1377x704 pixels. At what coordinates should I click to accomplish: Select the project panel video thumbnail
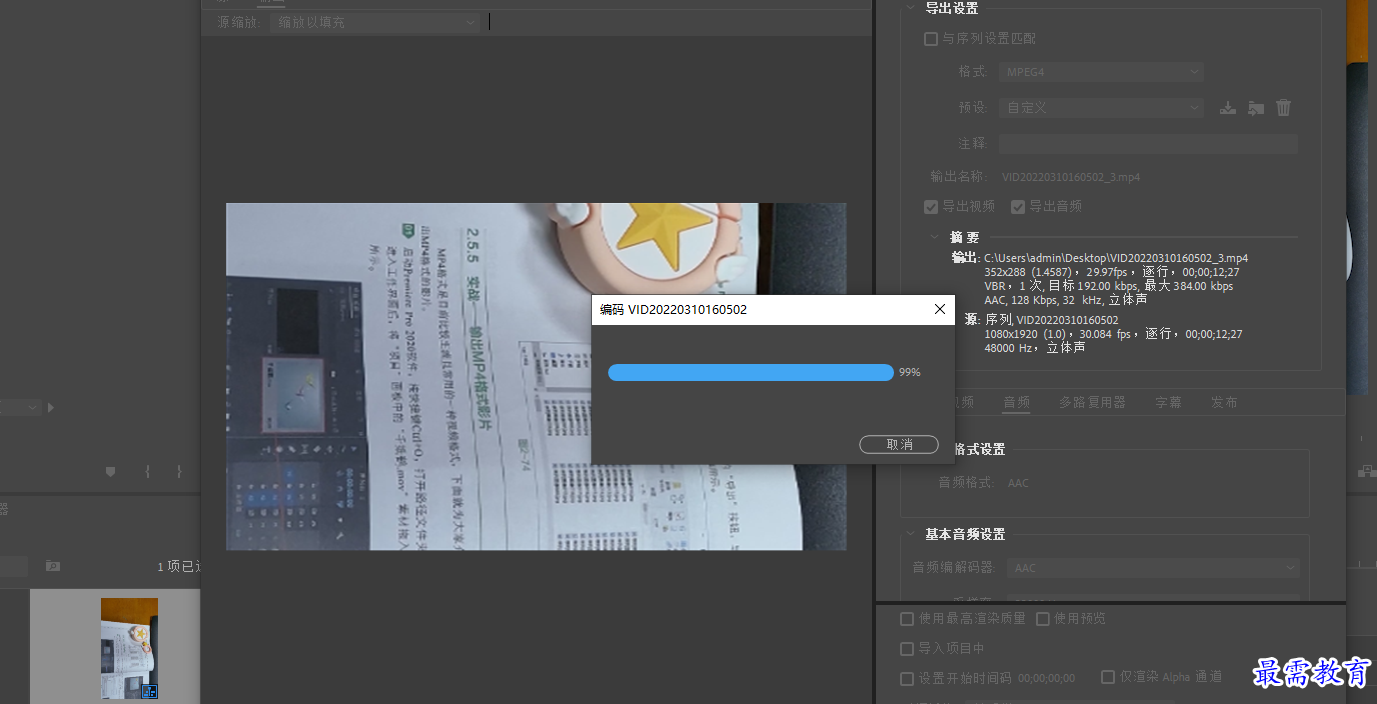pyautogui.click(x=129, y=648)
